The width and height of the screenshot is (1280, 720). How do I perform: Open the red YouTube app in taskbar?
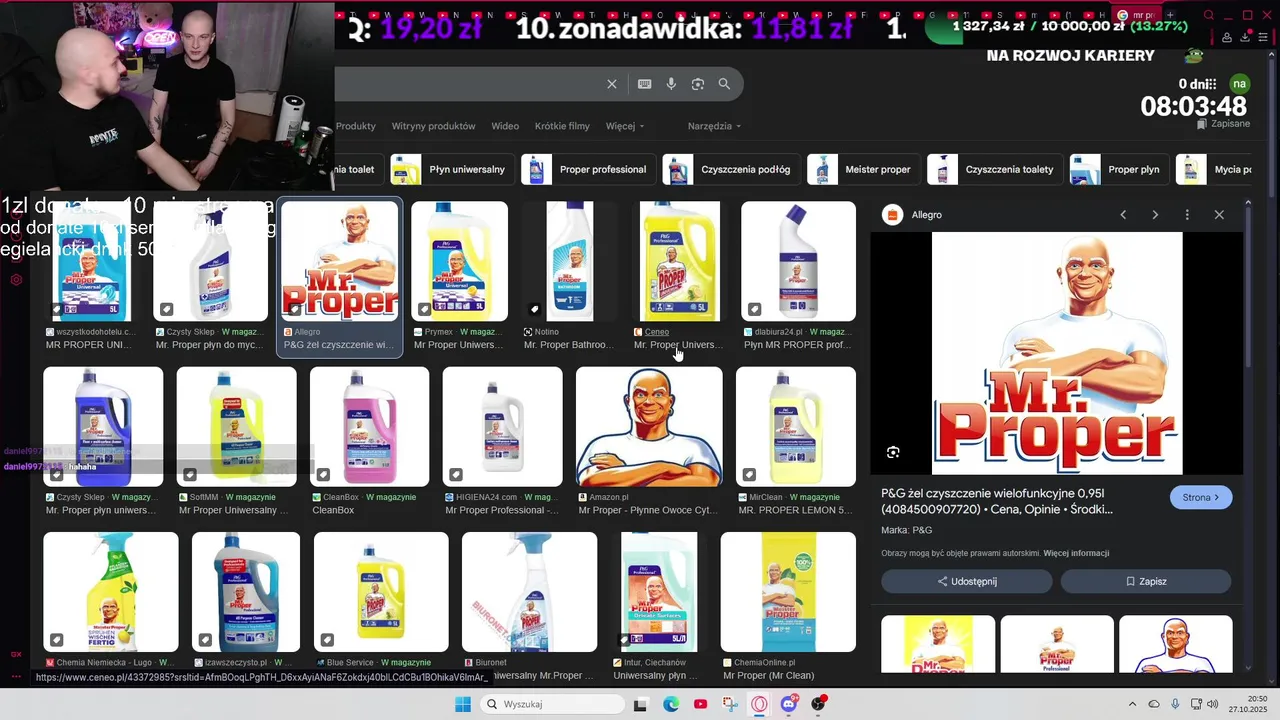(x=700, y=704)
